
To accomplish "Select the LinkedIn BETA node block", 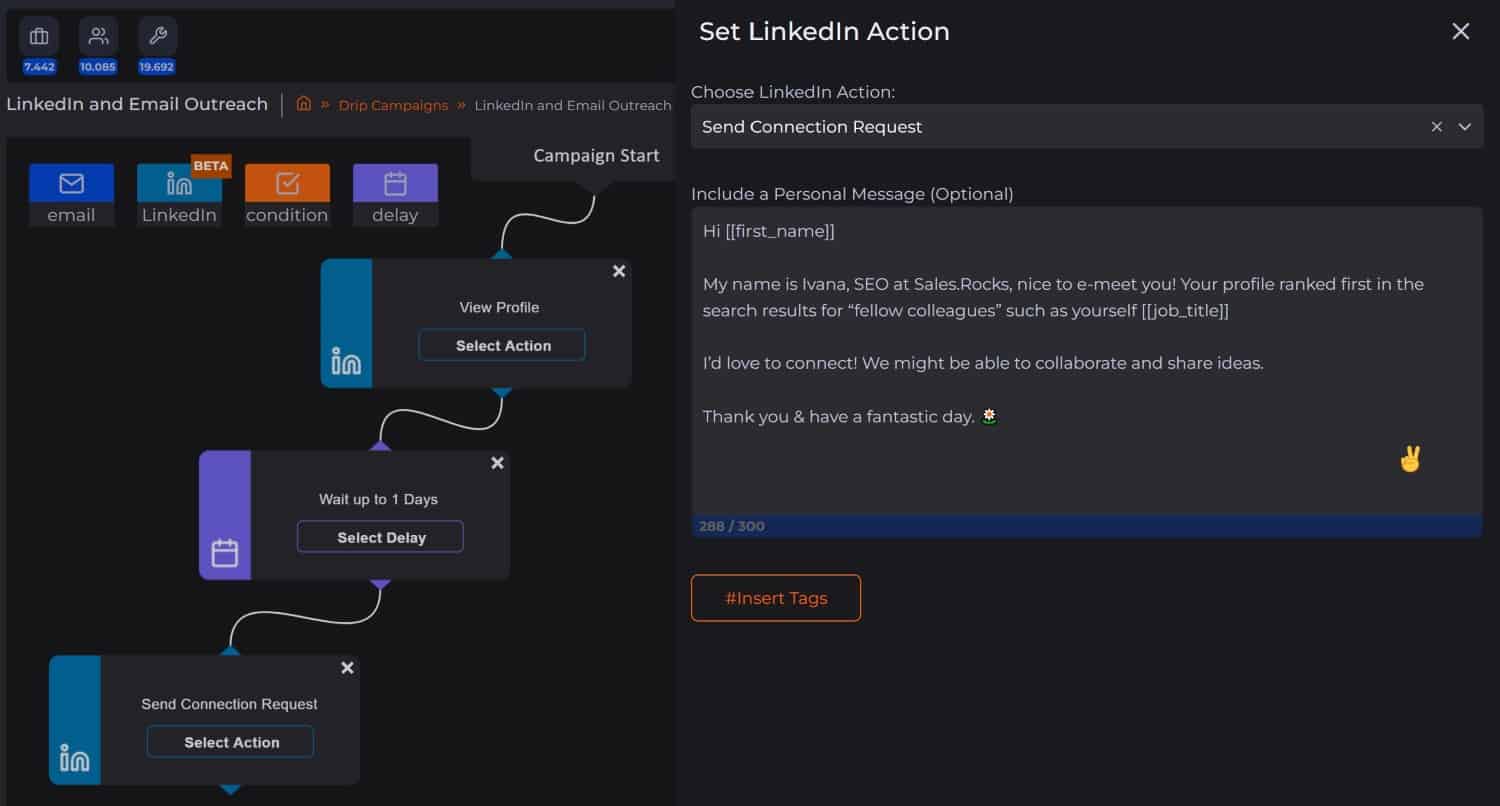I will coord(179,195).
